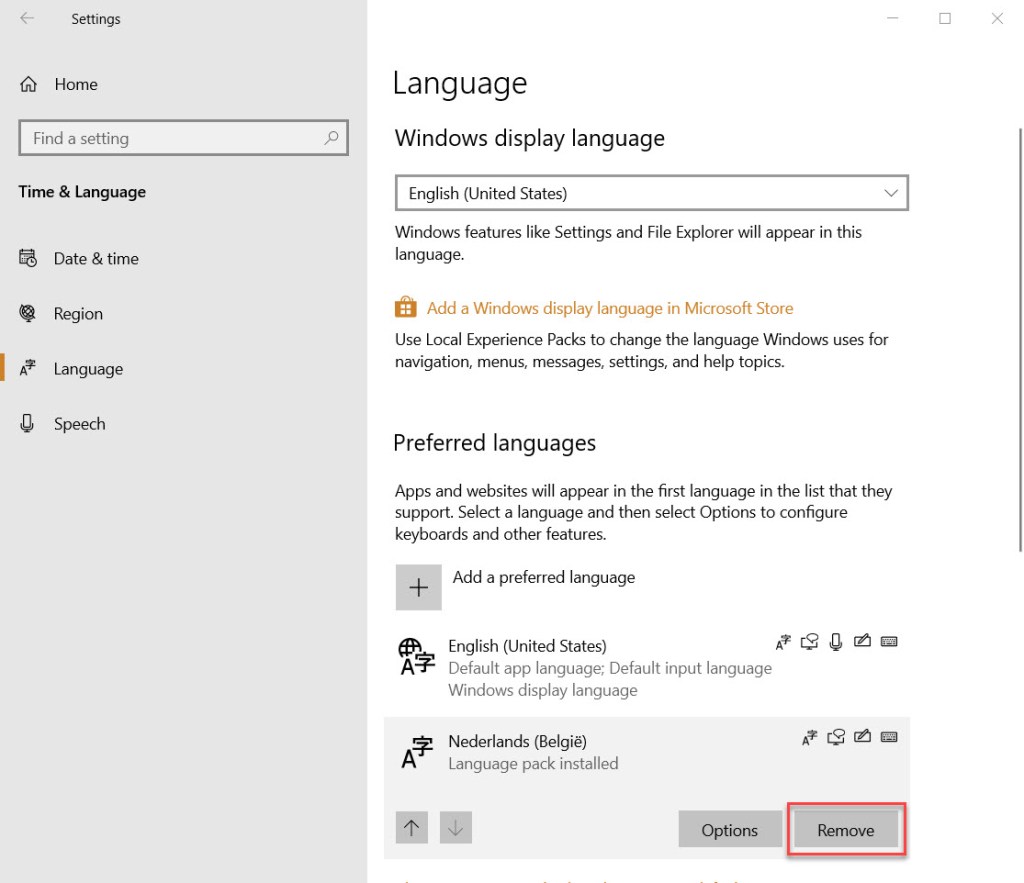Open Add a Windows display language link
The image size is (1024, 883).
[609, 308]
